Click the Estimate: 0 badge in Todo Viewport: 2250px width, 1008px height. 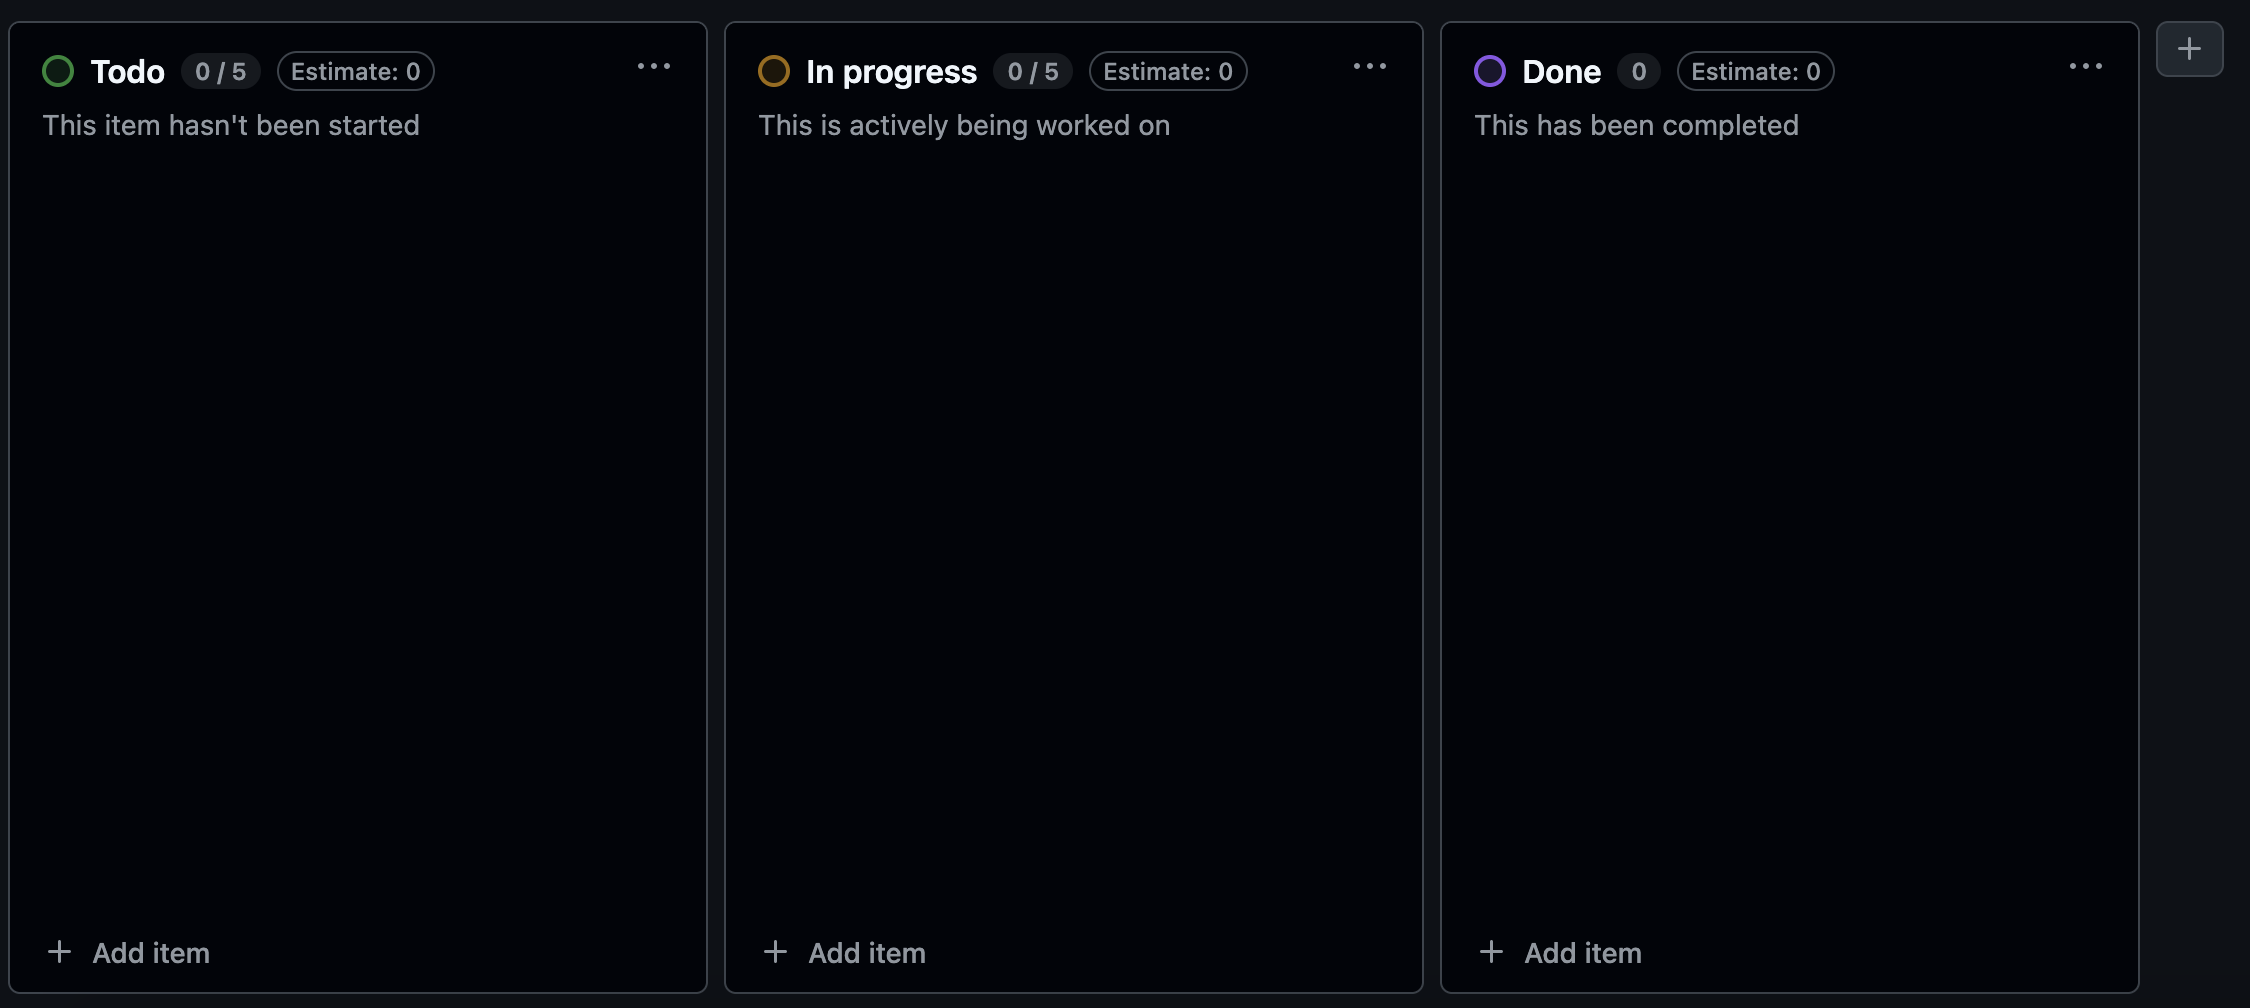click(x=355, y=71)
